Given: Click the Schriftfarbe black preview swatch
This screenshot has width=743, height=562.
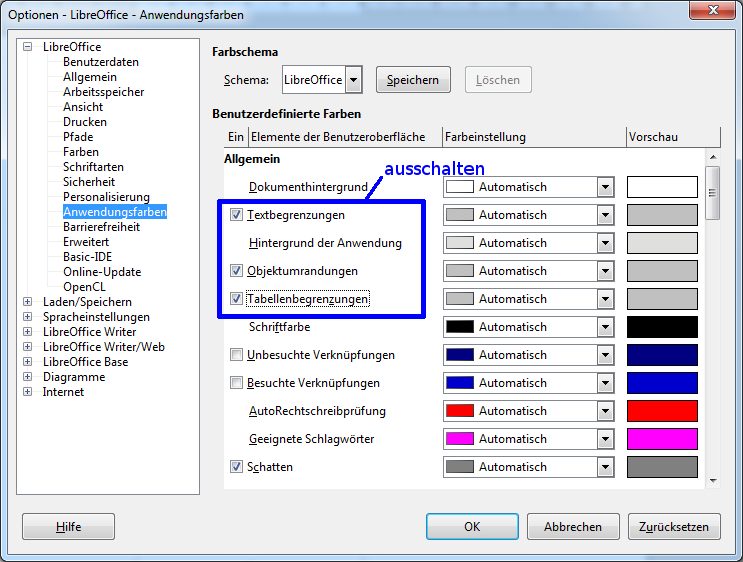Looking at the screenshot, I should 662,326.
